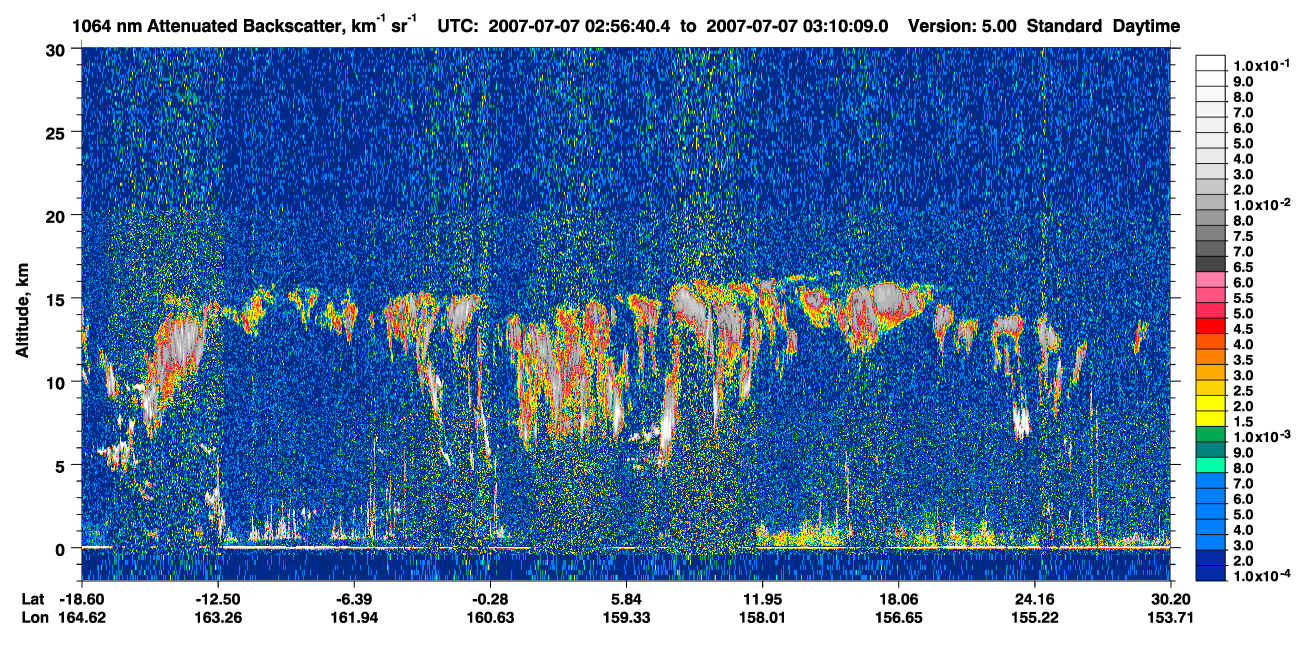Click the longitude value 159.33
Viewport: 1300px width, 667px height.
point(626,617)
